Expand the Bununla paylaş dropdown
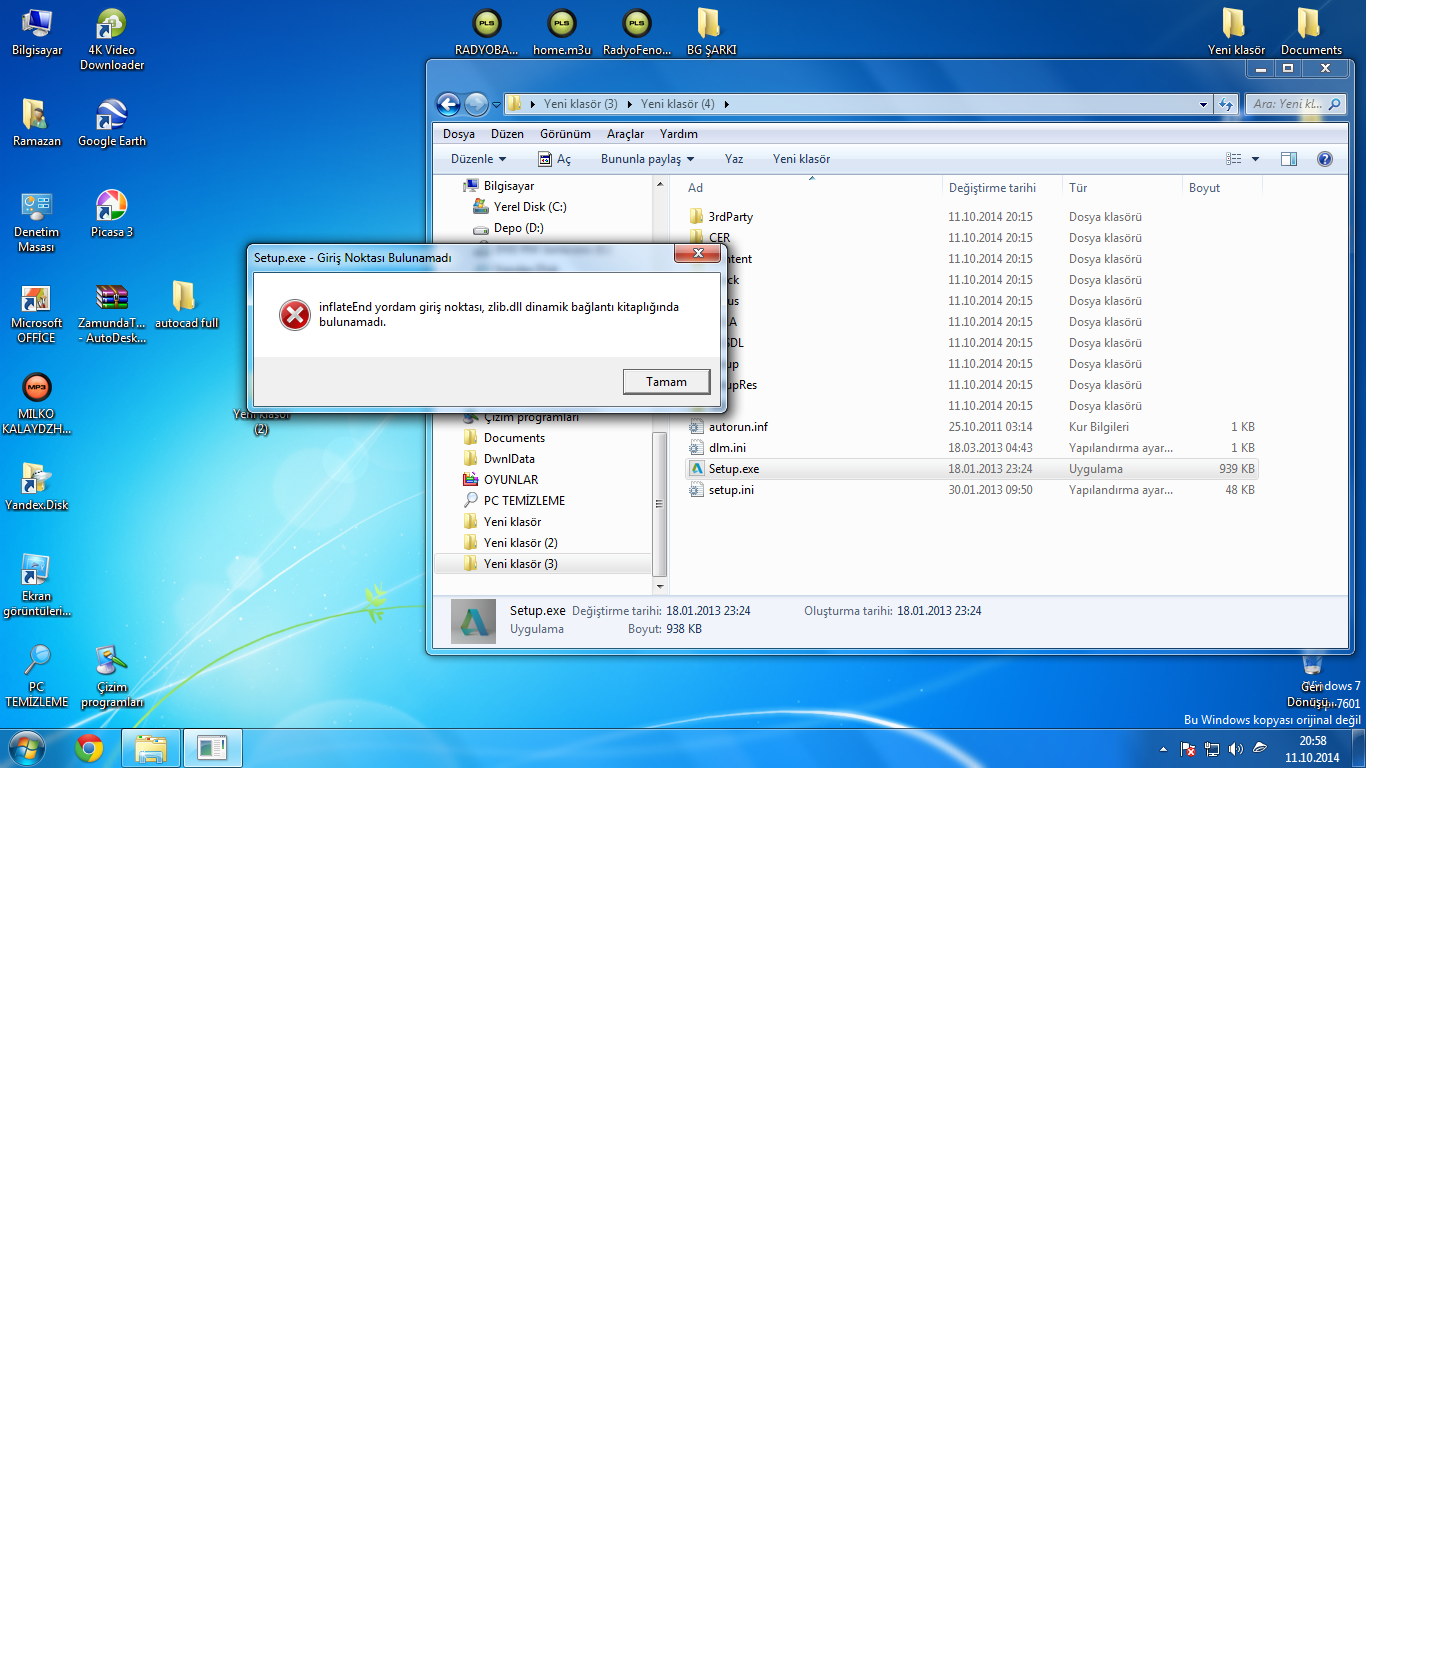 click(647, 159)
